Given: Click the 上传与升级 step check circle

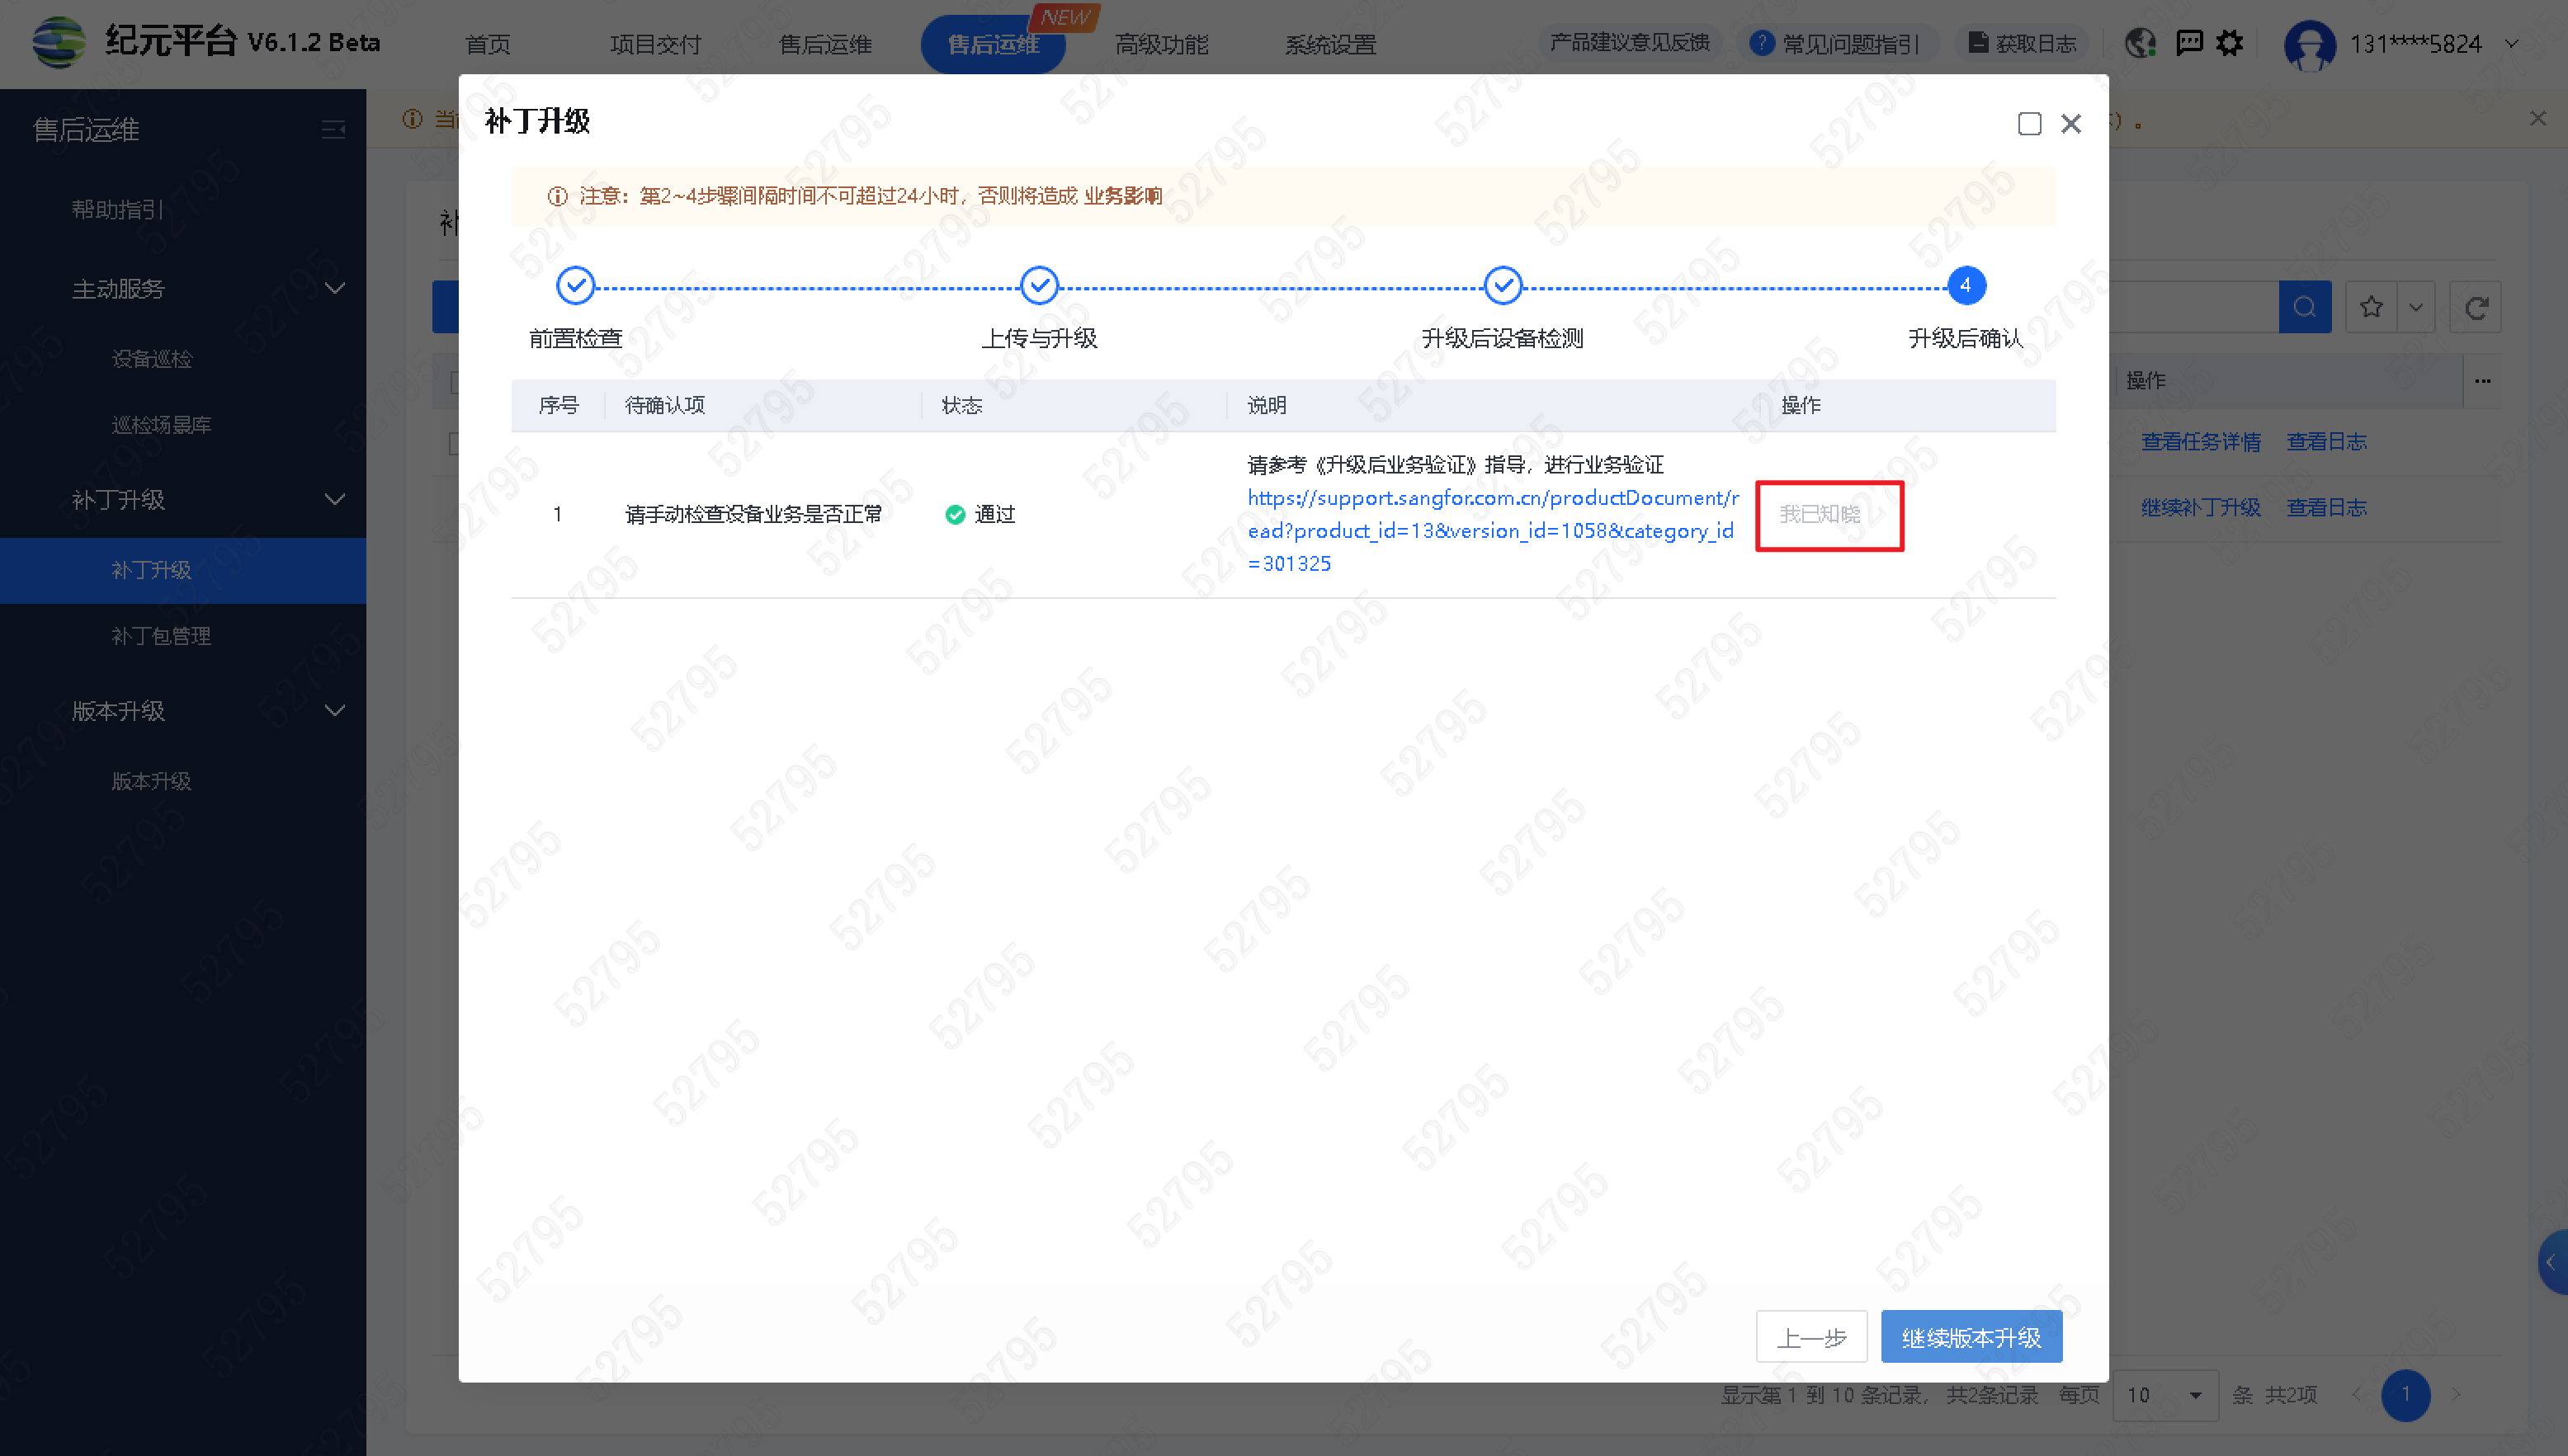Looking at the screenshot, I should pyautogui.click(x=1039, y=286).
